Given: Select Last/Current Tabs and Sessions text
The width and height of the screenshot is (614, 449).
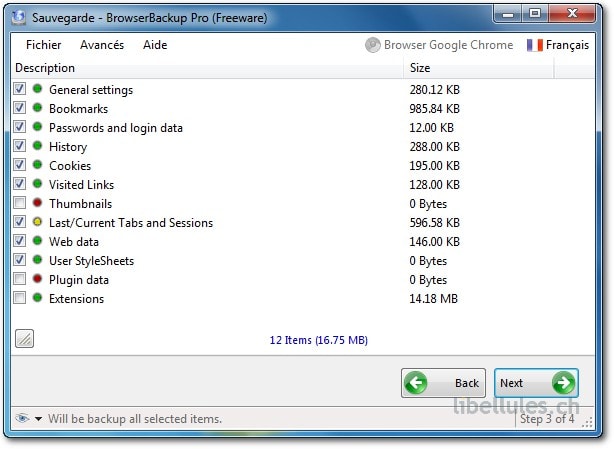Looking at the screenshot, I should point(131,223).
